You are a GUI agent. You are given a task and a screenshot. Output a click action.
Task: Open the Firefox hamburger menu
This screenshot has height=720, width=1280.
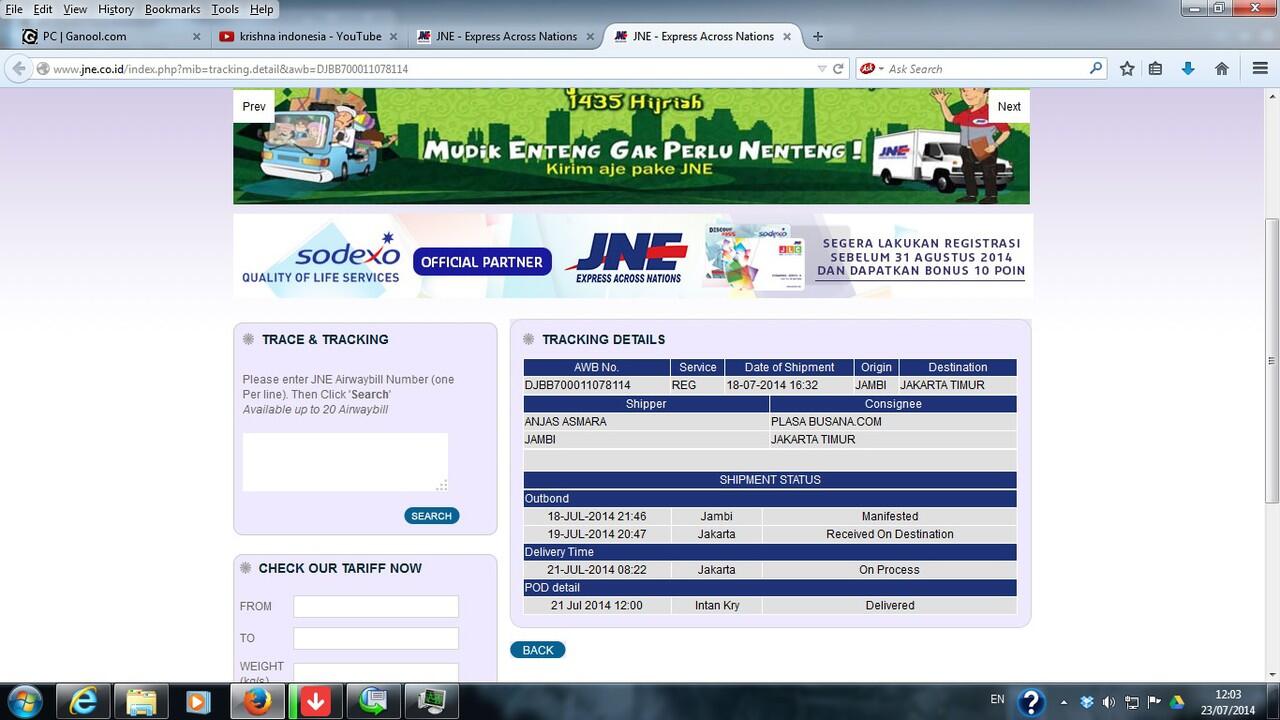[x=1260, y=69]
